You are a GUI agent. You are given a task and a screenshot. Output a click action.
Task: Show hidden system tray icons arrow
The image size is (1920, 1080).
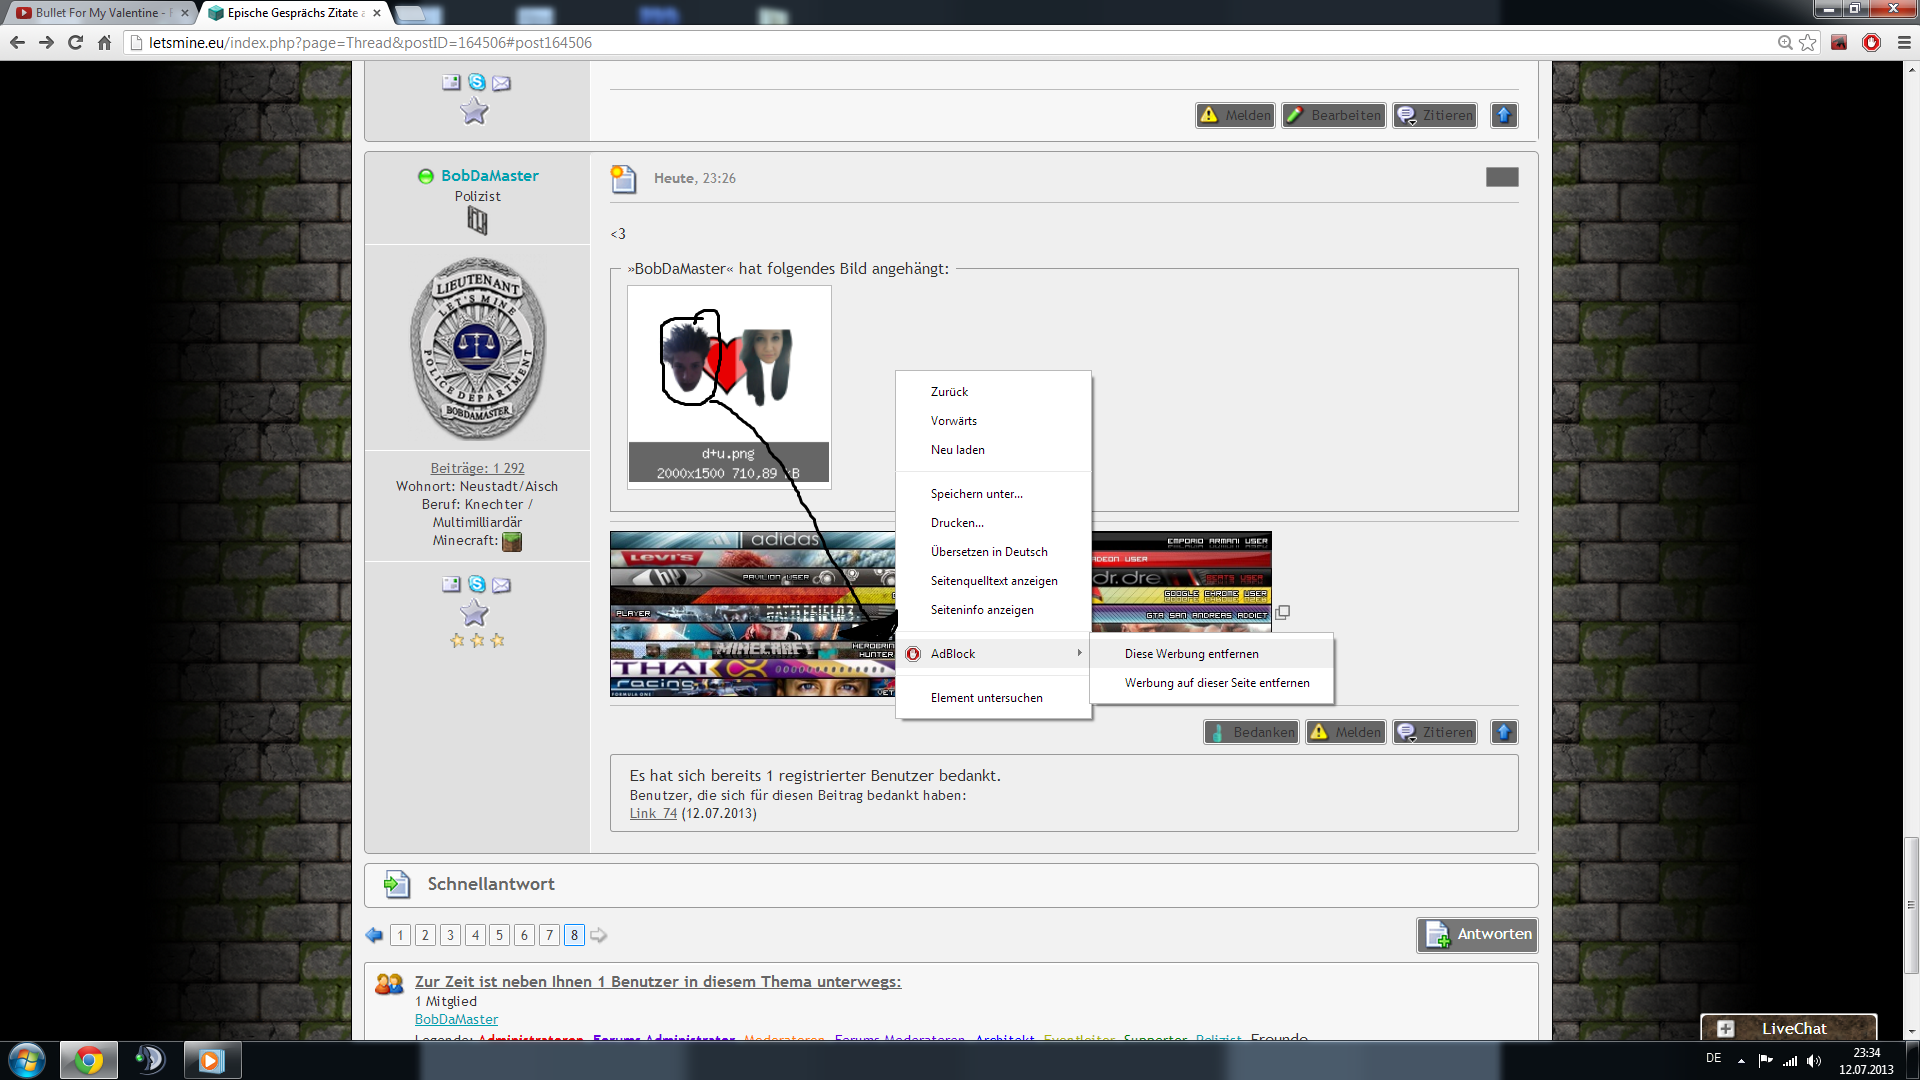click(1741, 1061)
